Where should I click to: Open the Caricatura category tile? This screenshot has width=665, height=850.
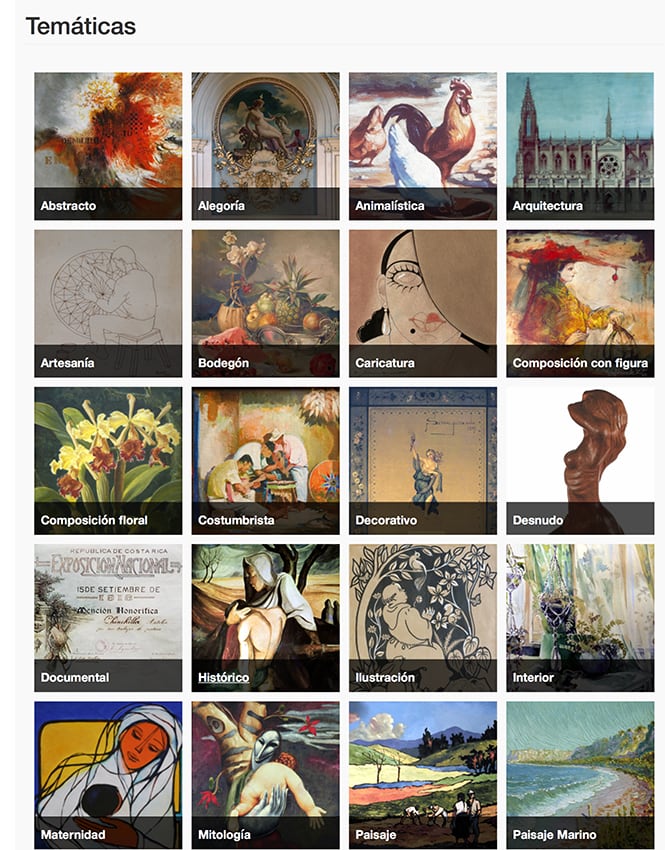click(x=423, y=303)
